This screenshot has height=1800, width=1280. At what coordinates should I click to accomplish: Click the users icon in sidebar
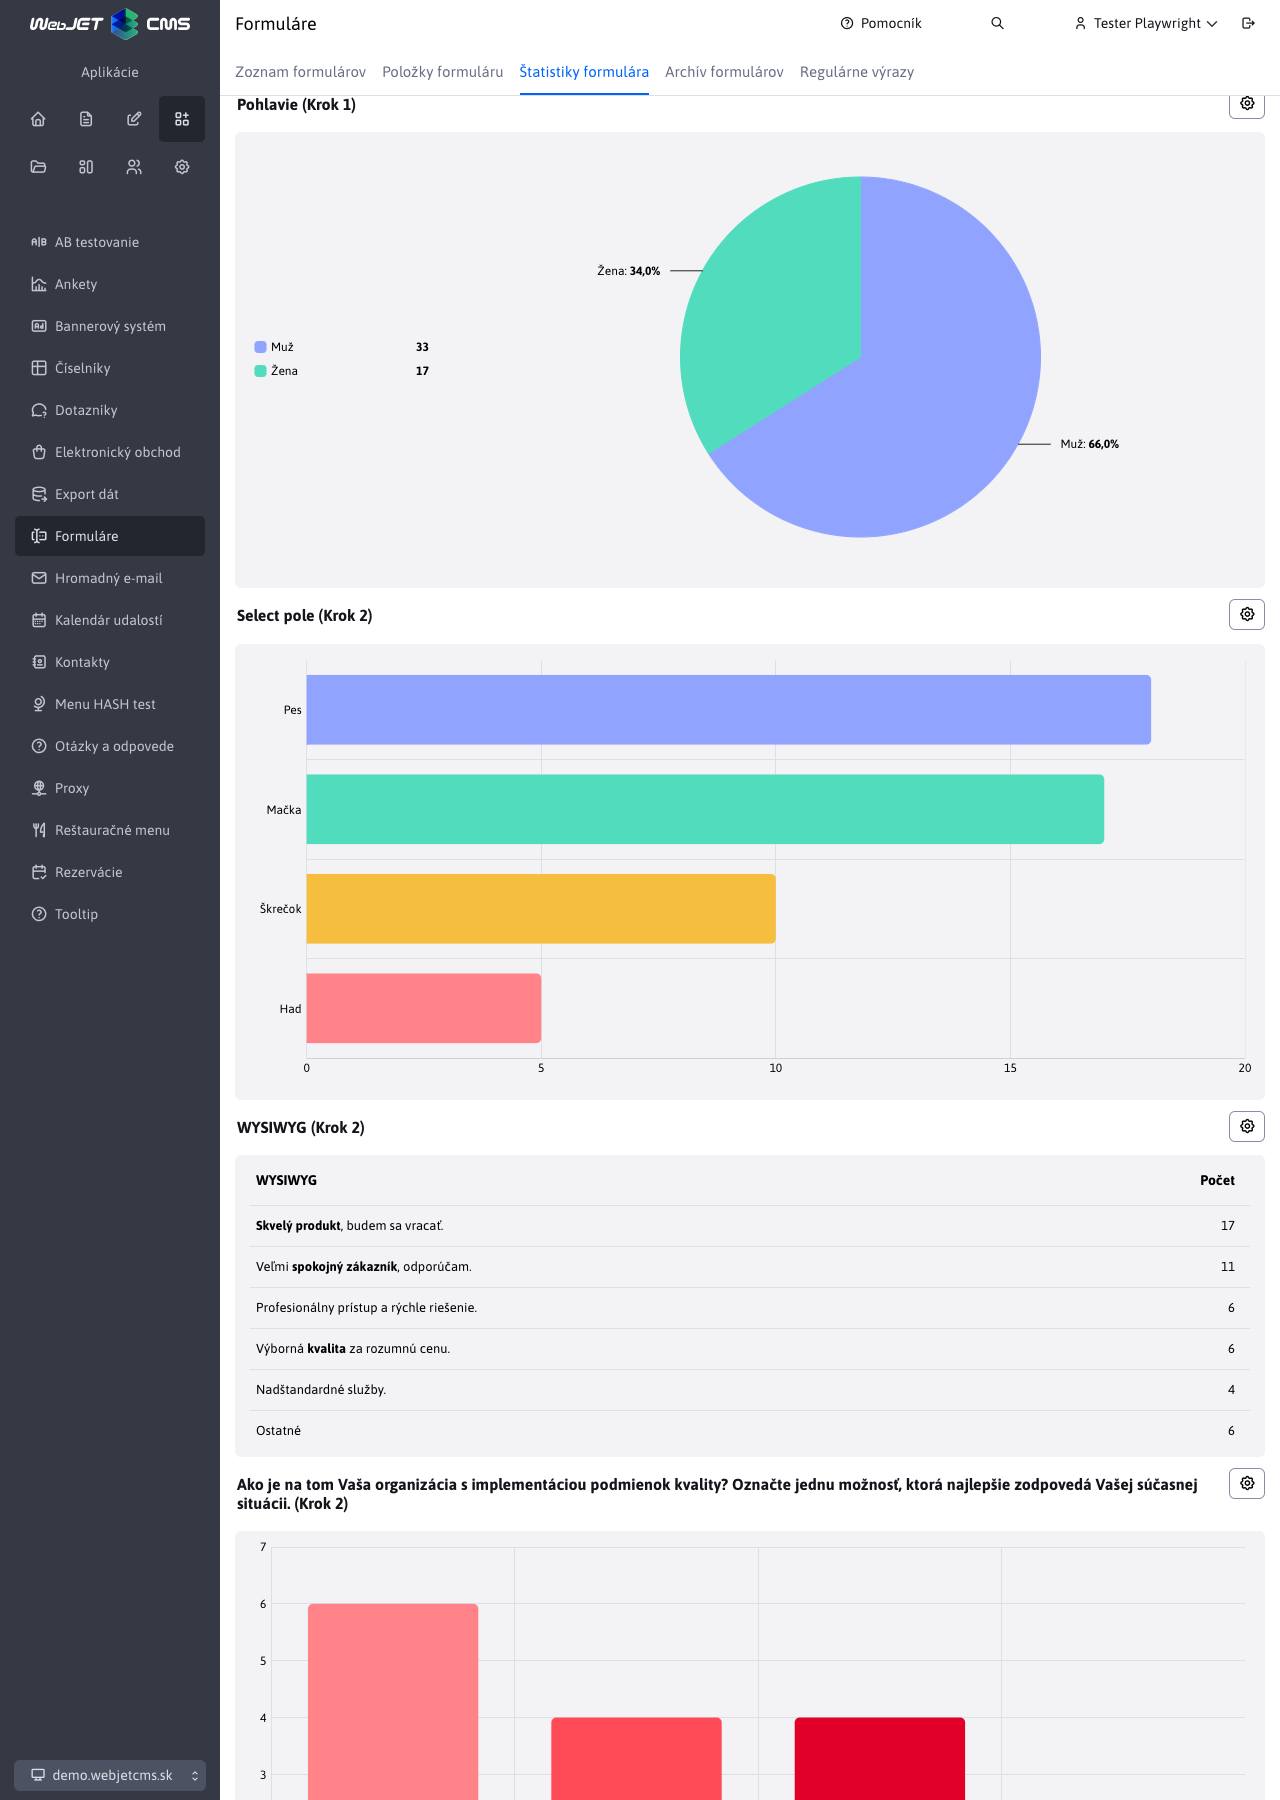134,167
